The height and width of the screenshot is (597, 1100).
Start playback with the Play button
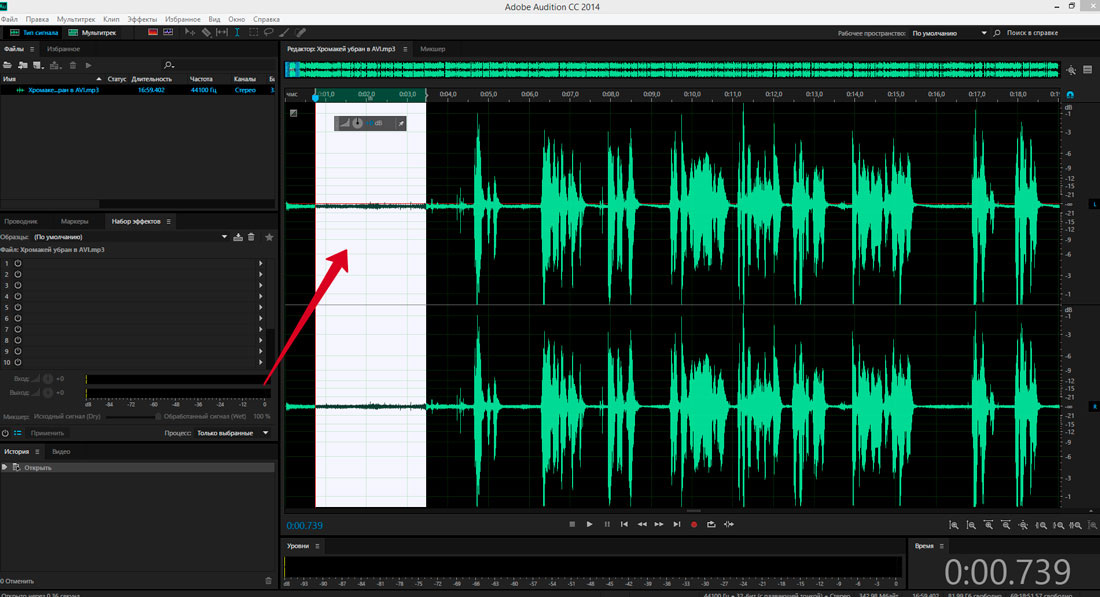click(x=589, y=524)
